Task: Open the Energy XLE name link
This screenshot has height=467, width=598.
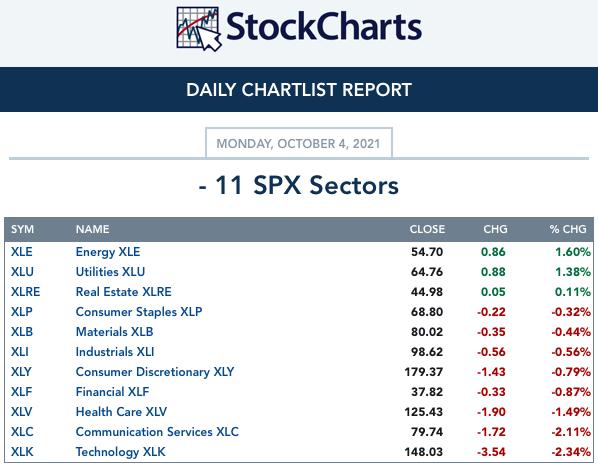Action: click(108, 252)
